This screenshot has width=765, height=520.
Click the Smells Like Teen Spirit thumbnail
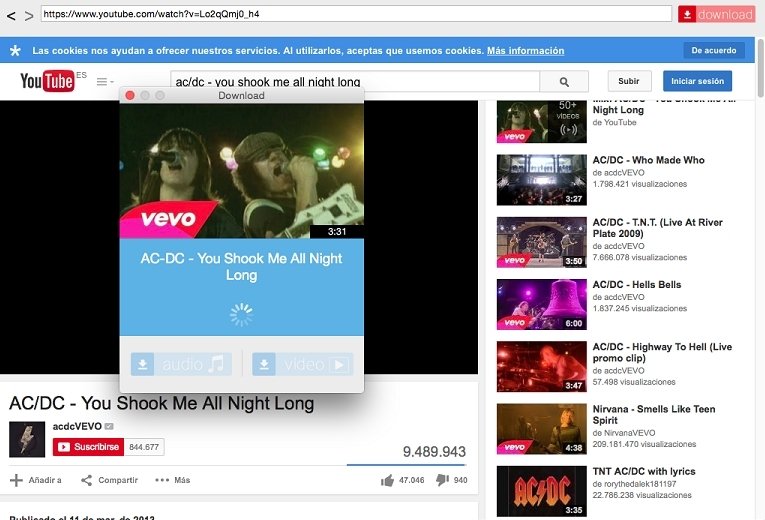point(542,429)
